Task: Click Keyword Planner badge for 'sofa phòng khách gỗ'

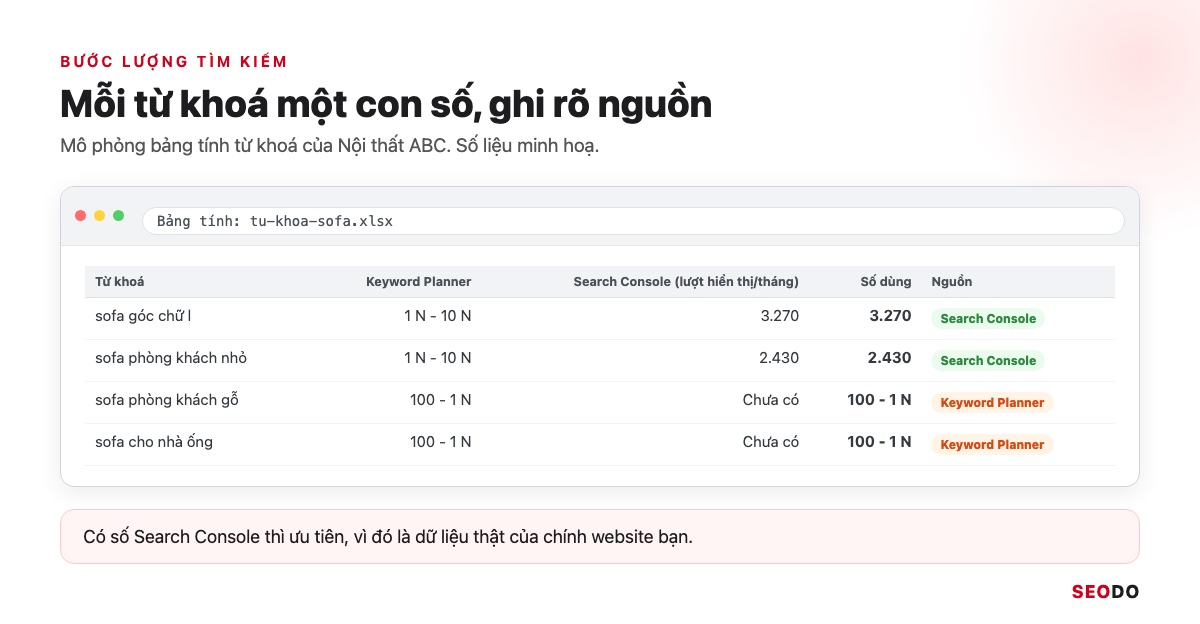Action: [992, 402]
